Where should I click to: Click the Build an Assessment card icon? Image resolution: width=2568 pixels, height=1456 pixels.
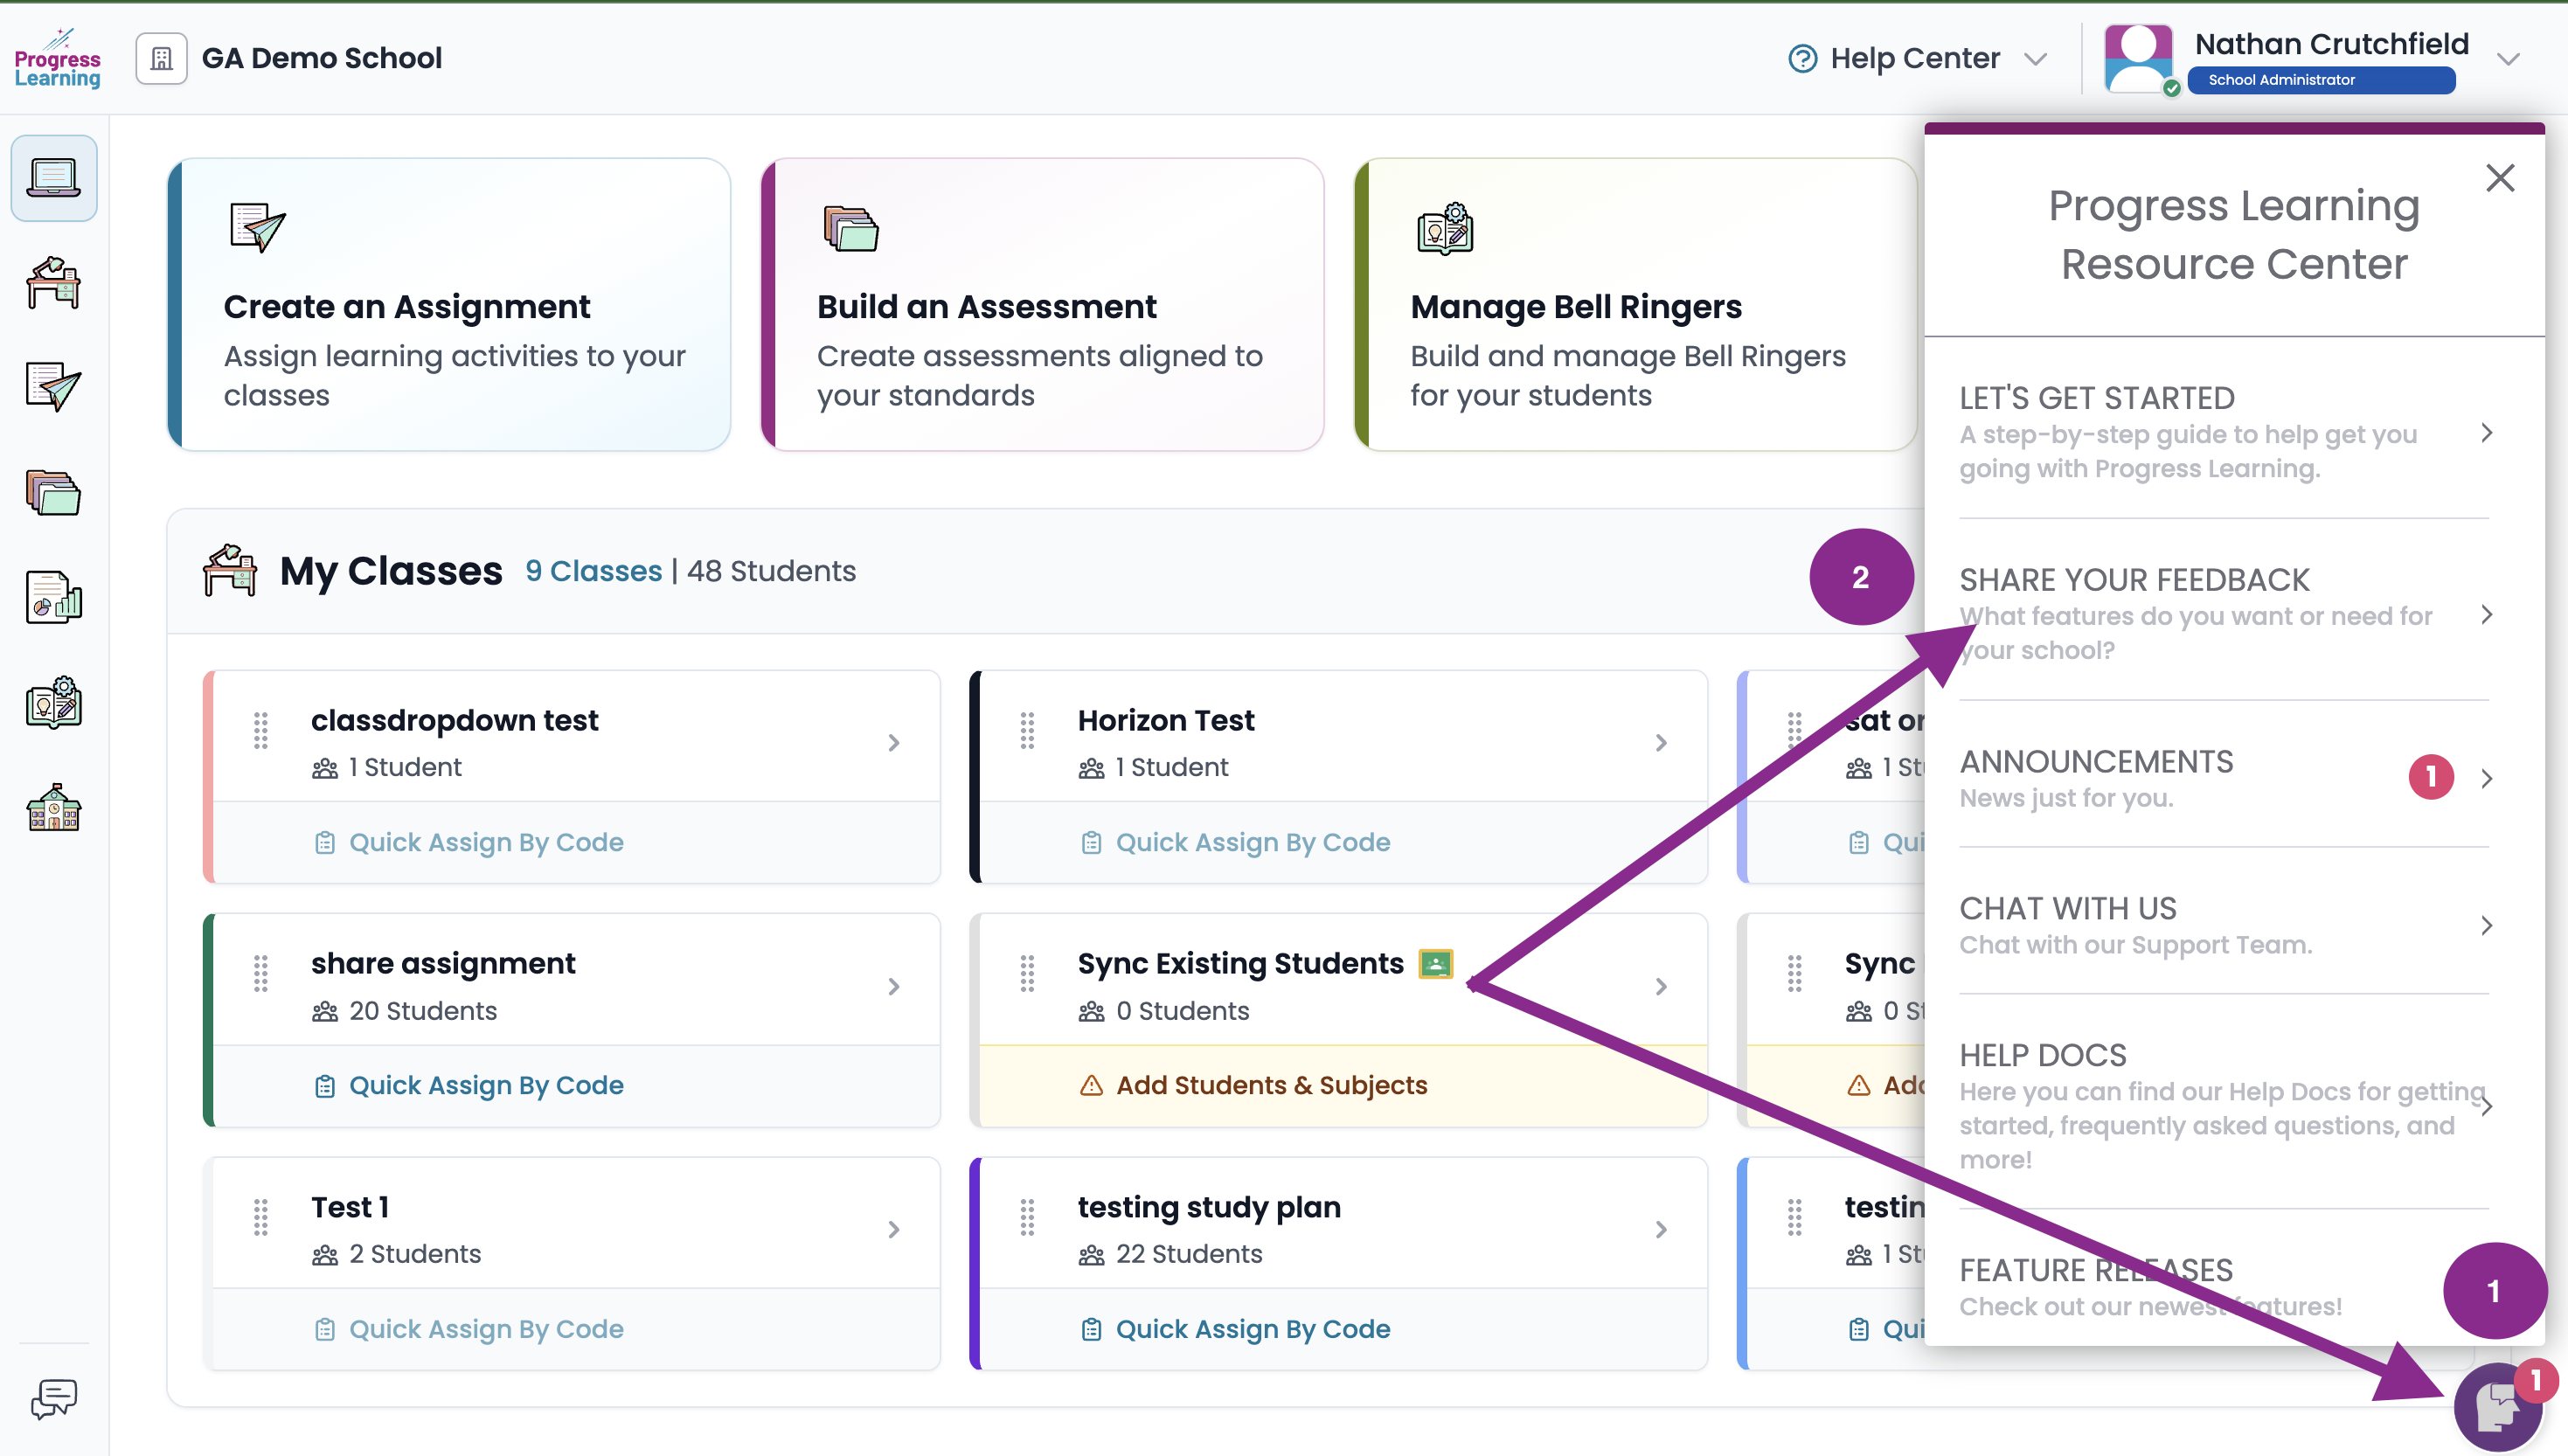click(850, 228)
